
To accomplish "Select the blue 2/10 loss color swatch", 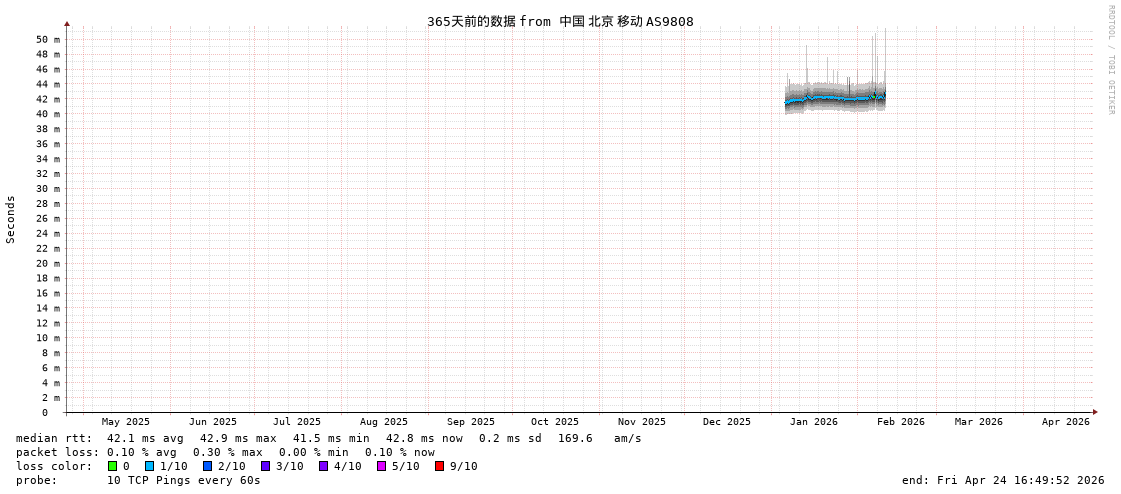I will 207,466.
